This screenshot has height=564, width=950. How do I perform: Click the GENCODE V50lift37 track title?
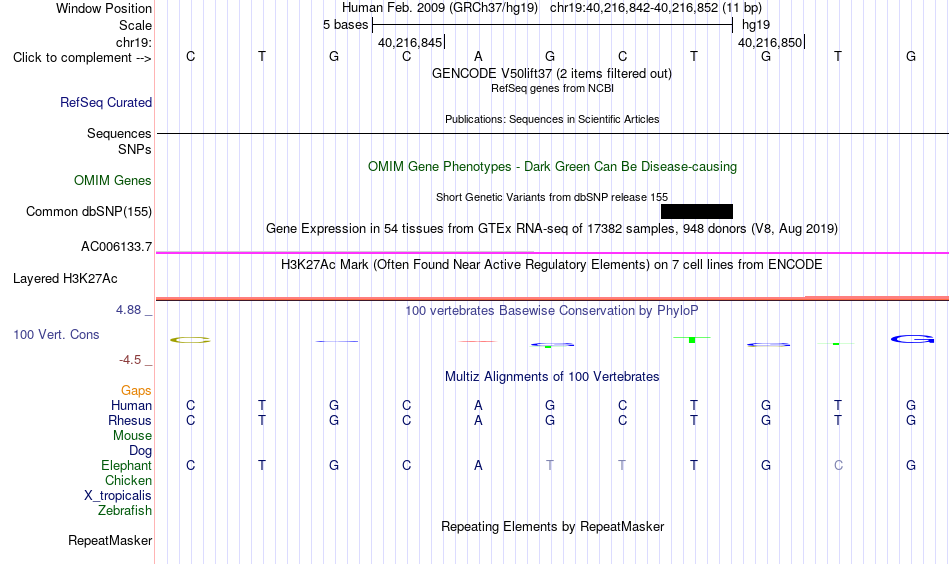pyautogui.click(x=551, y=73)
